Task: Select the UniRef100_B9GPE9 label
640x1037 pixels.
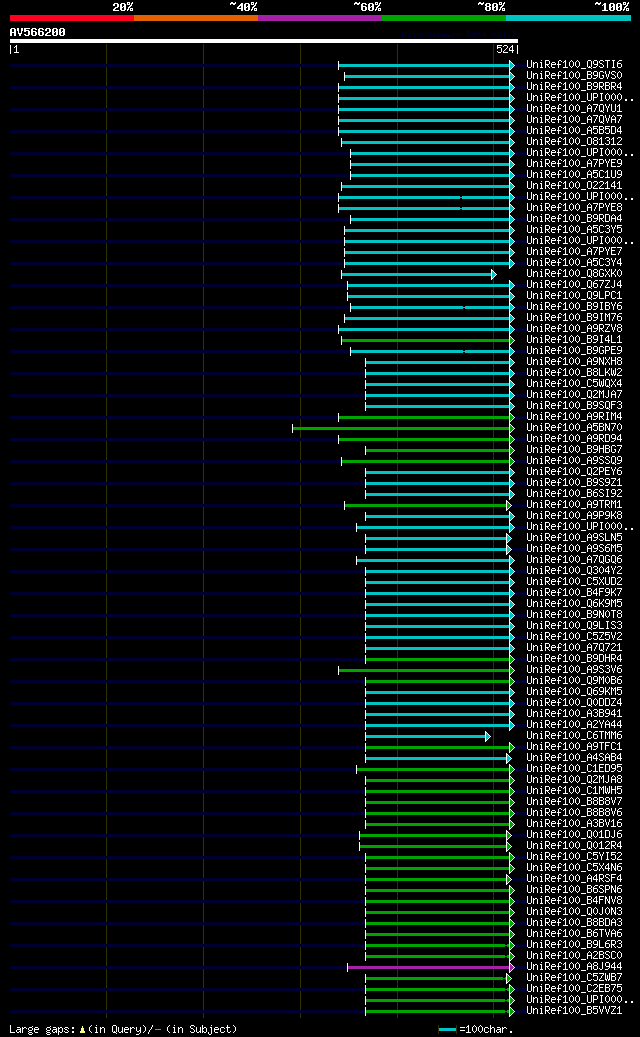Action: click(574, 351)
